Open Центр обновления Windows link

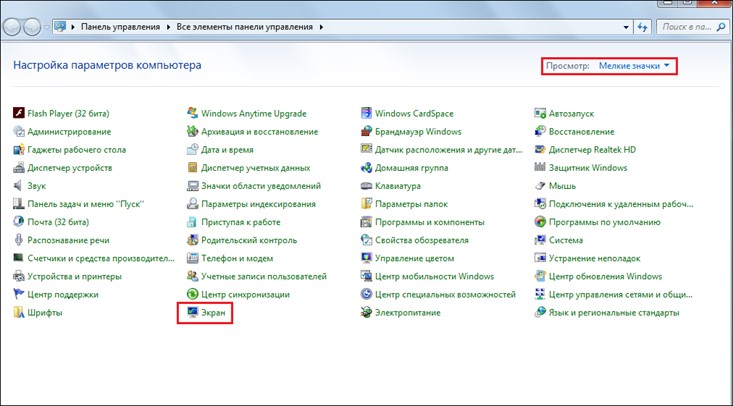[605, 276]
